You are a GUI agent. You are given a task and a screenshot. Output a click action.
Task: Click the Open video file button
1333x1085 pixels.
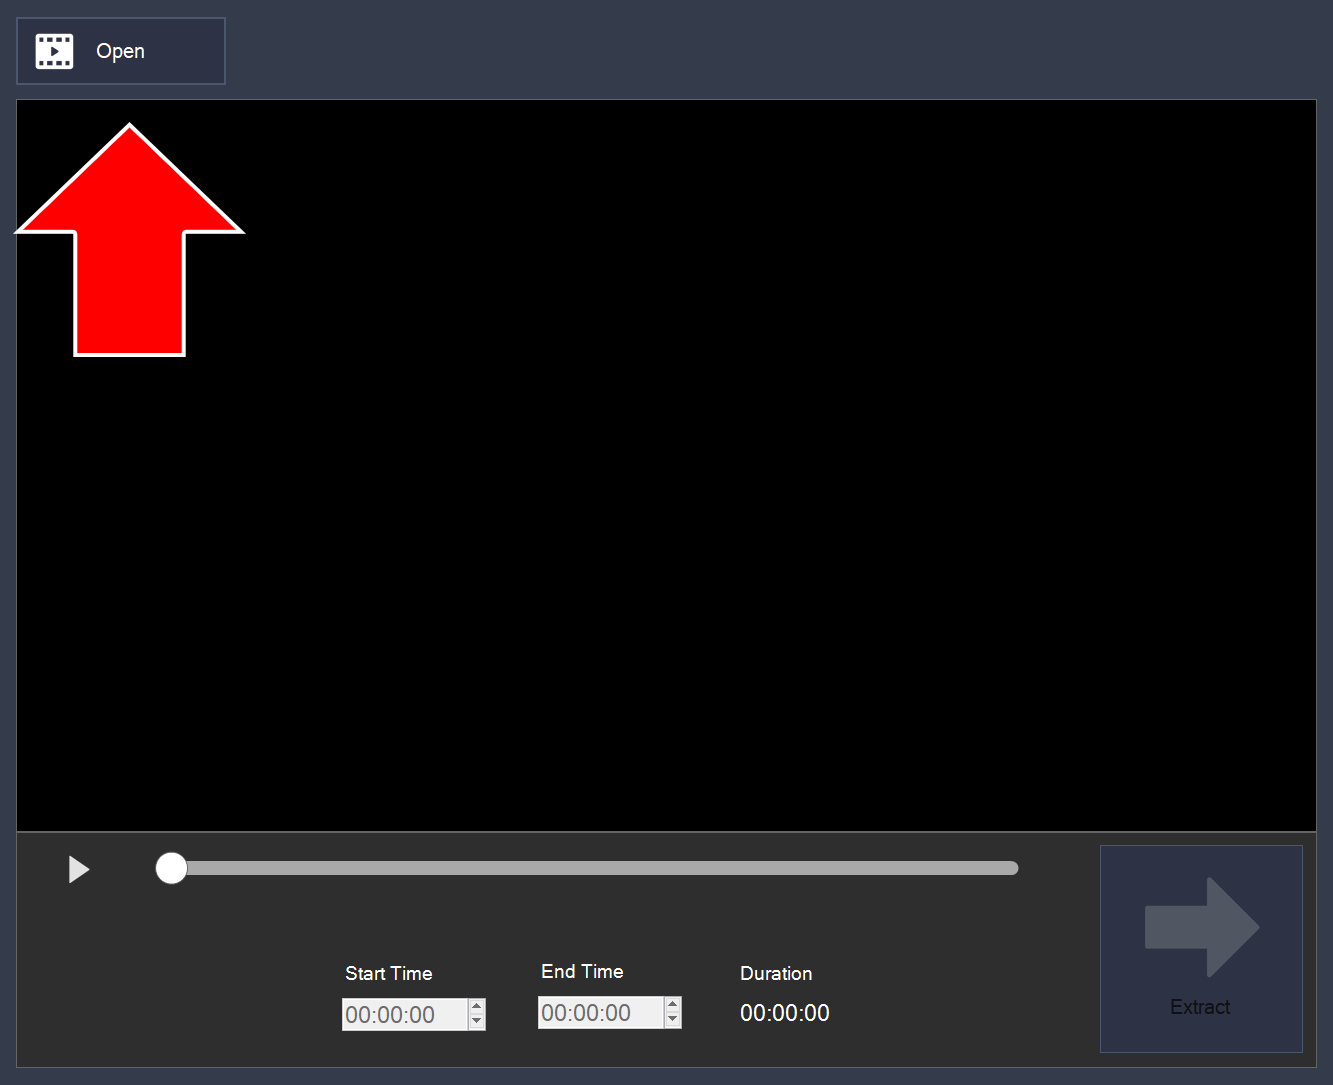(121, 51)
